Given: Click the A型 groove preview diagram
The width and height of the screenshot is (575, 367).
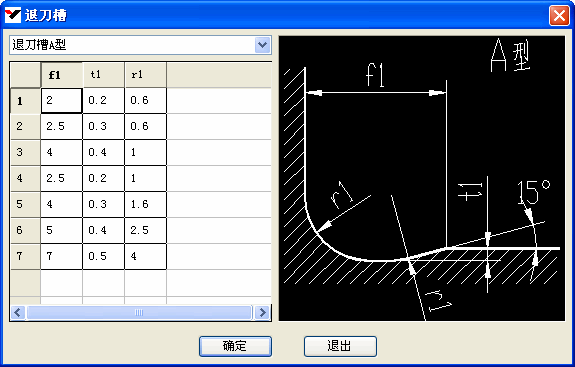Looking at the screenshot, I should point(422,178).
